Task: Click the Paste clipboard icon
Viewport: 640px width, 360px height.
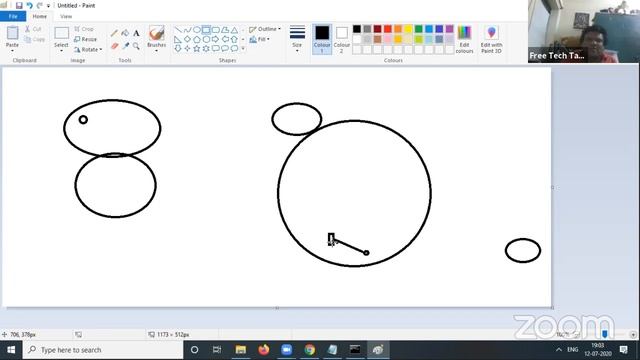Action: [12, 33]
